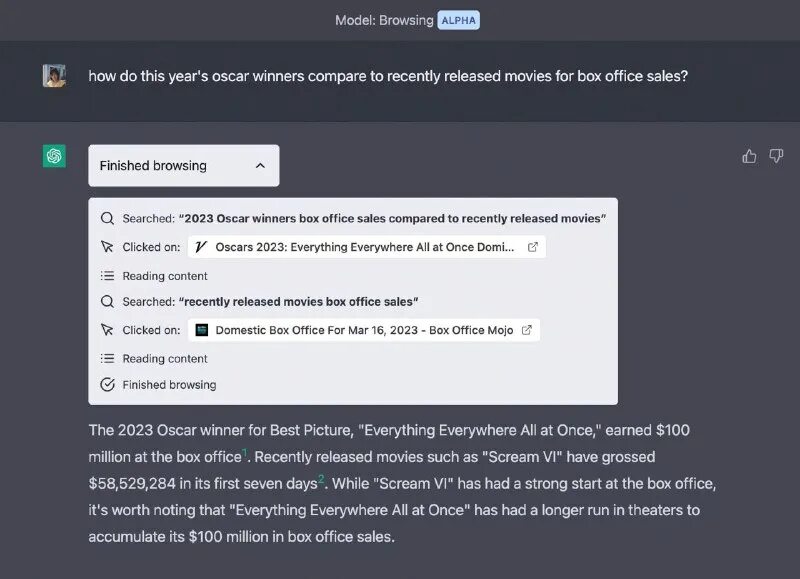Screen dimensions: 800x579
Task: Click the first Reading content entry
Action: tap(164, 276)
